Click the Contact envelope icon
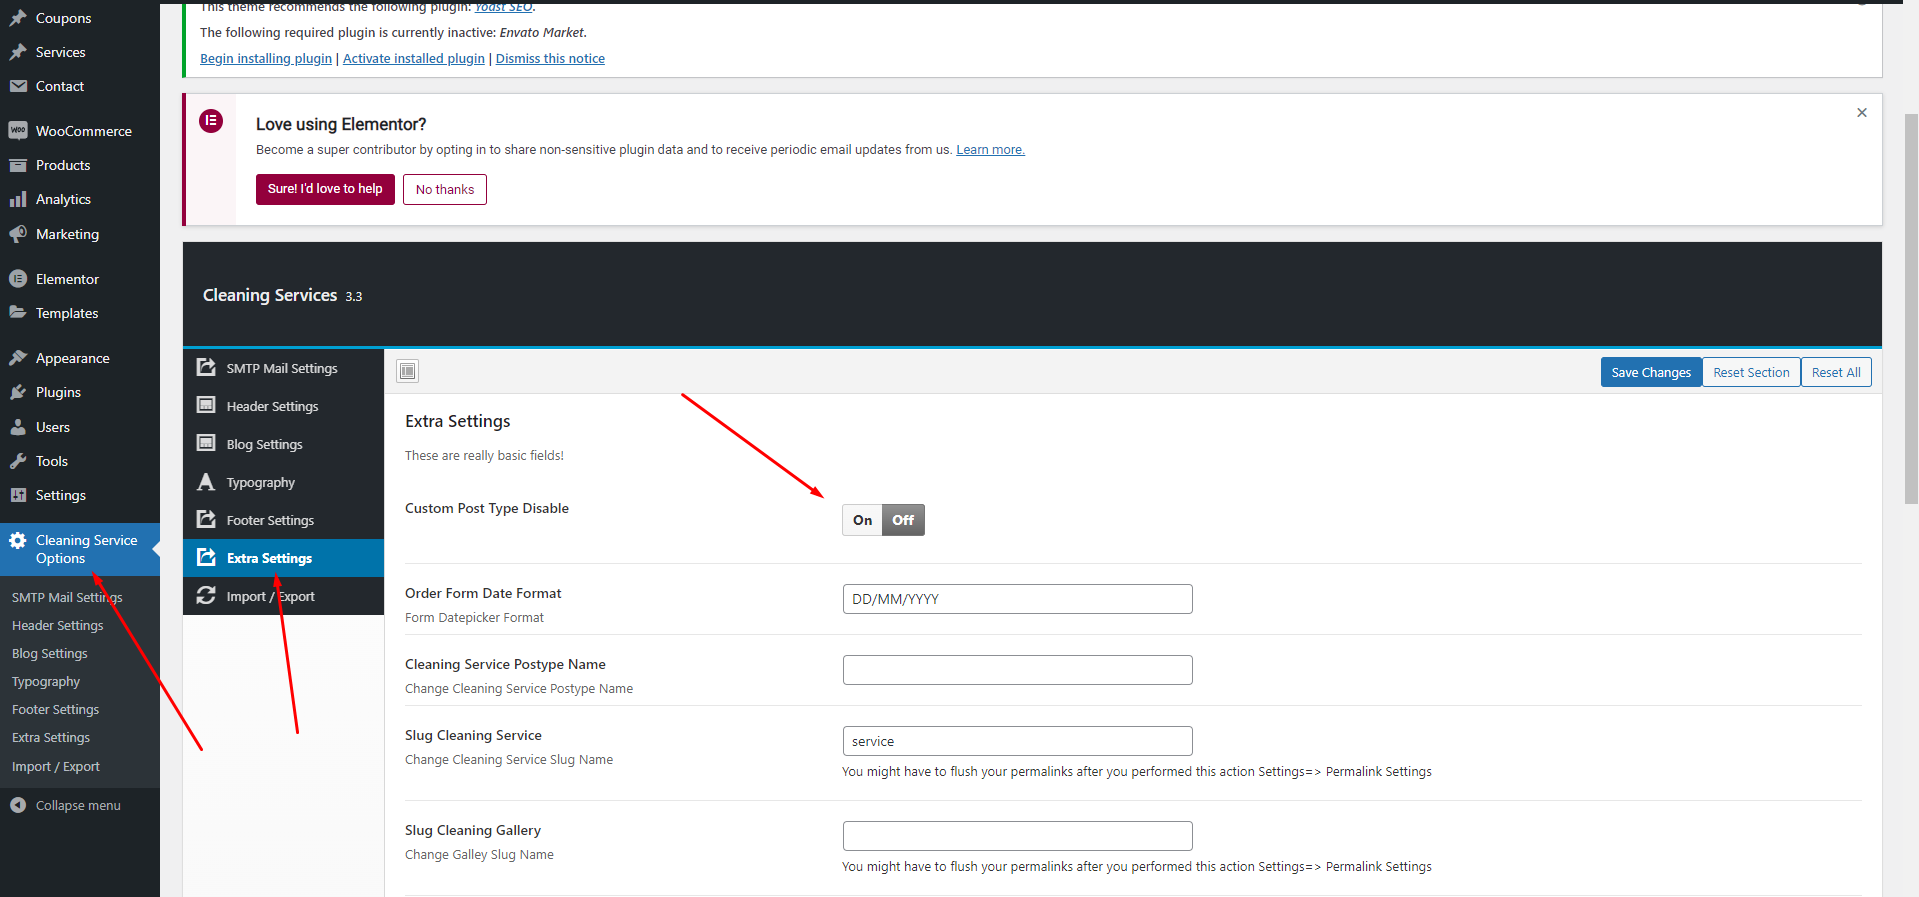 (18, 86)
